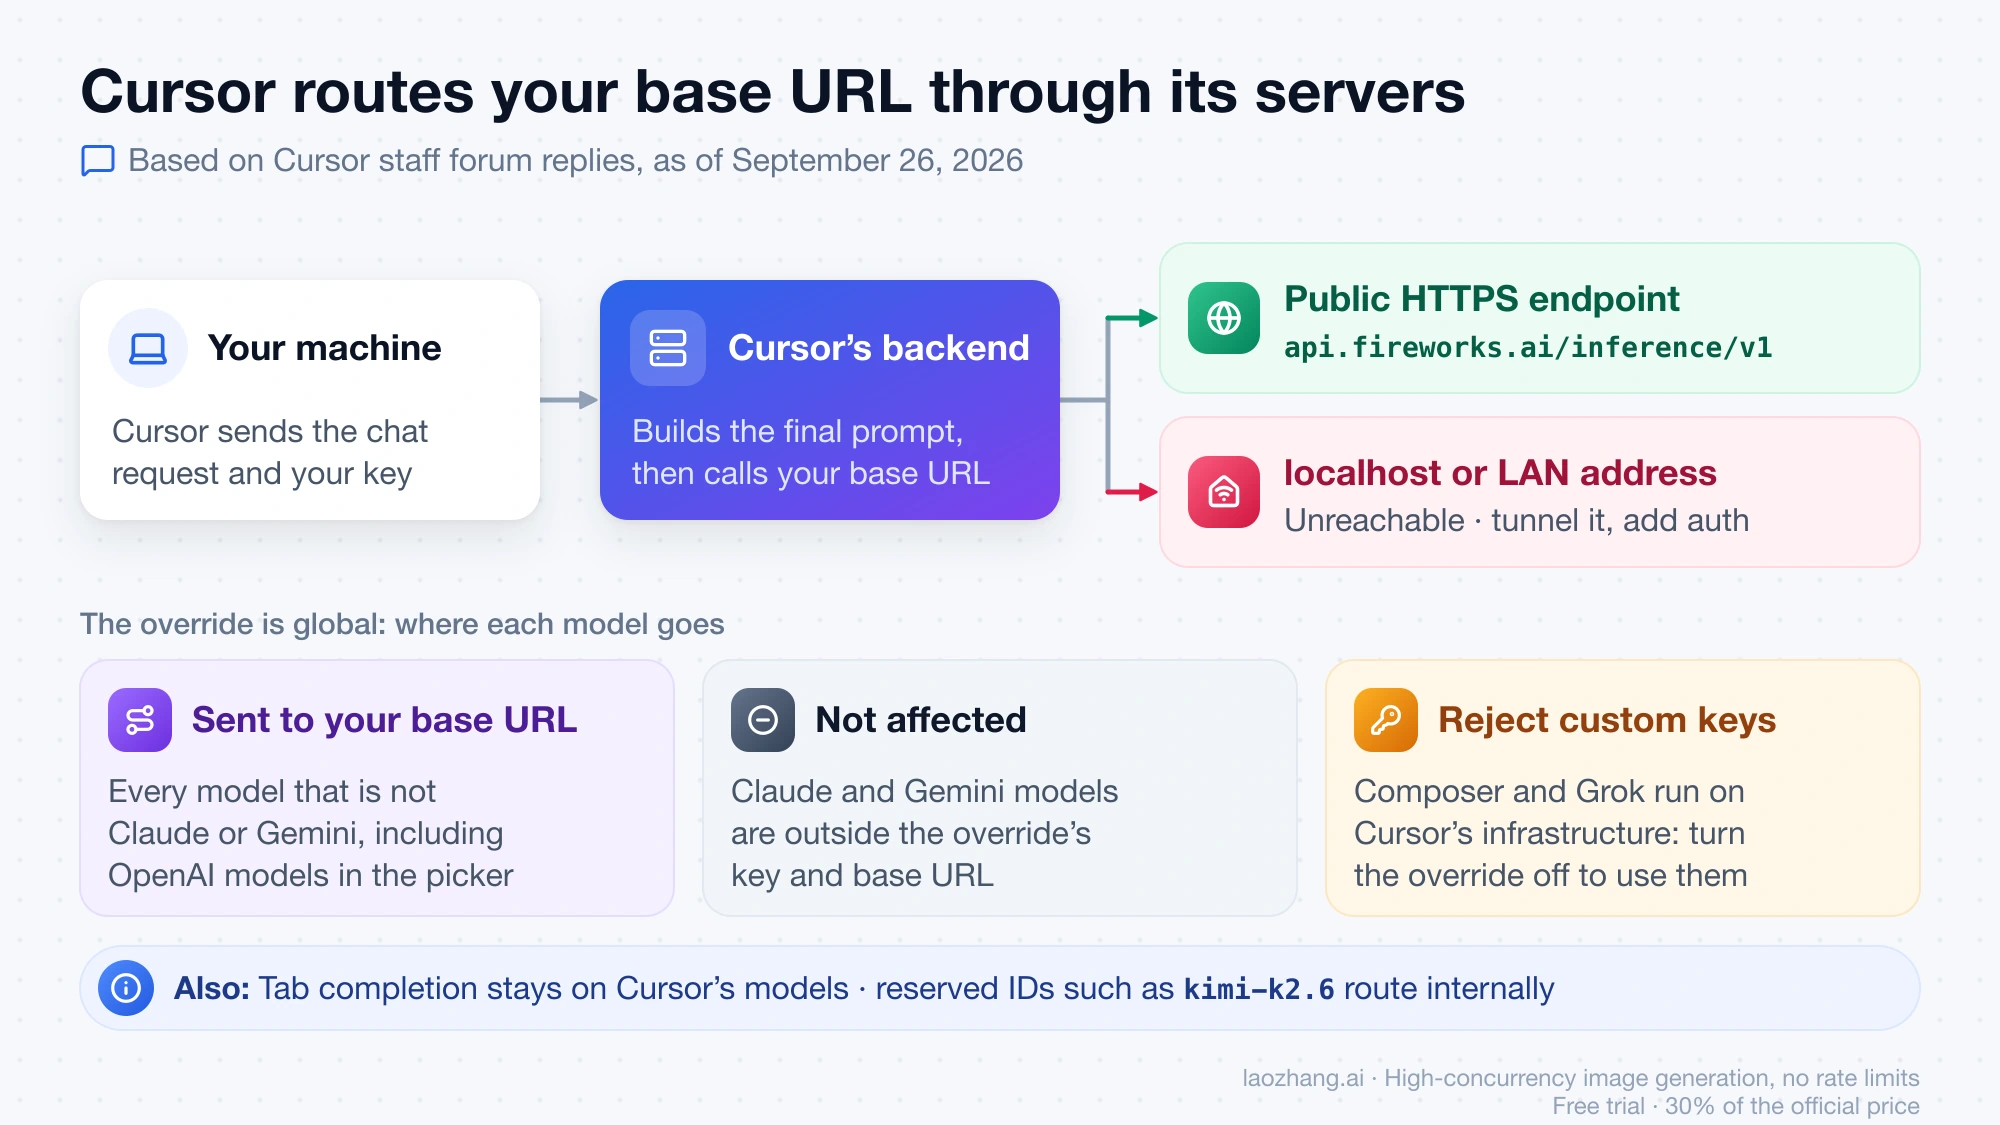The height and width of the screenshot is (1125, 2000).
Task: Click text 'Claude and Gemini models are outside the override's'
Action: point(925,812)
